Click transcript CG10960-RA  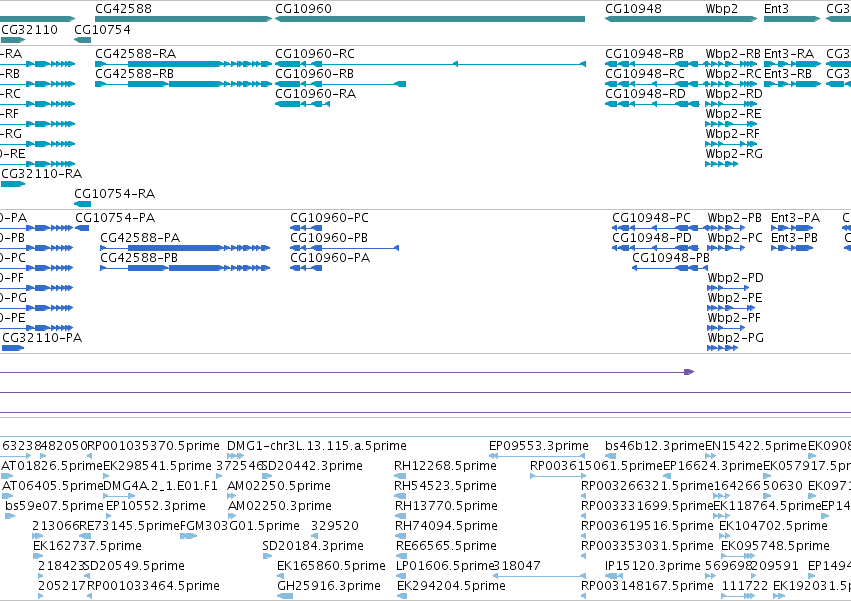[316, 94]
